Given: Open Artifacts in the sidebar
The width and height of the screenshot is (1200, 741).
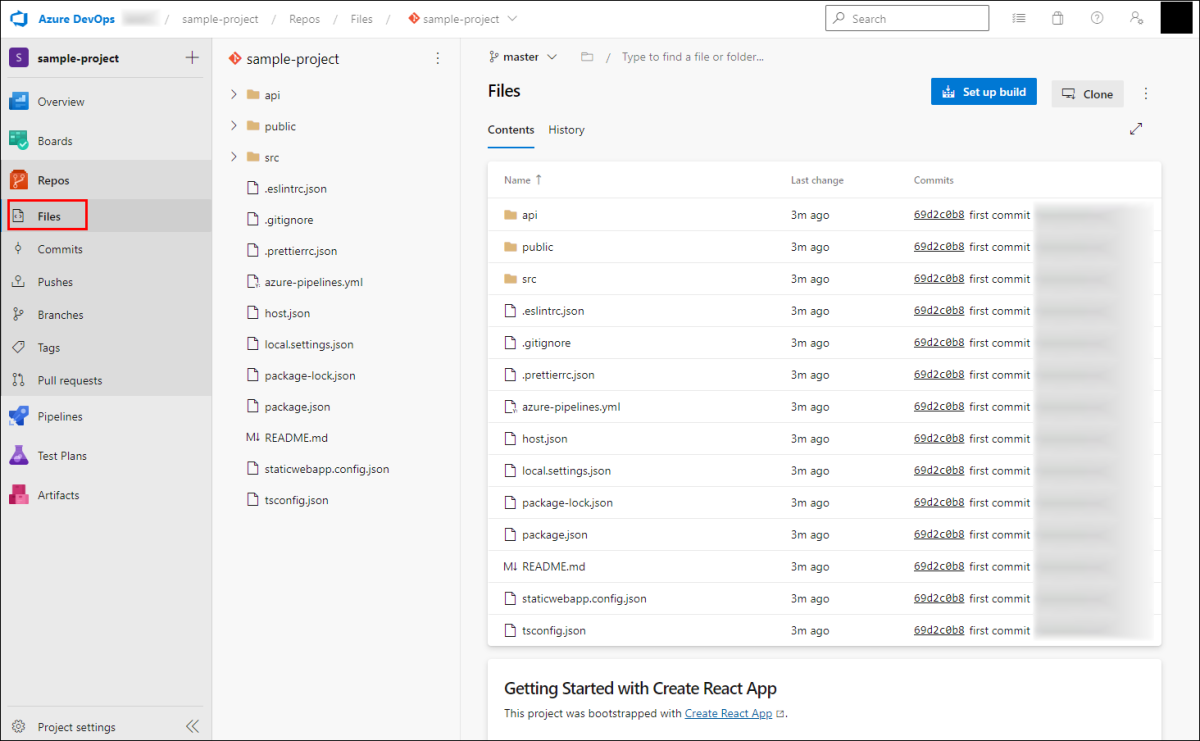Looking at the screenshot, I should [58, 495].
